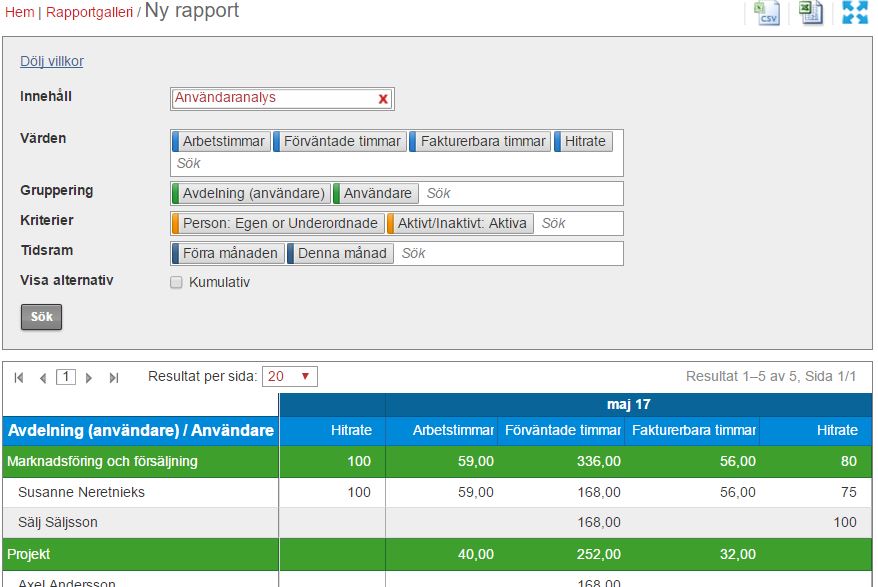The image size is (878, 587).
Task: Go to last results page
Action: tap(114, 378)
